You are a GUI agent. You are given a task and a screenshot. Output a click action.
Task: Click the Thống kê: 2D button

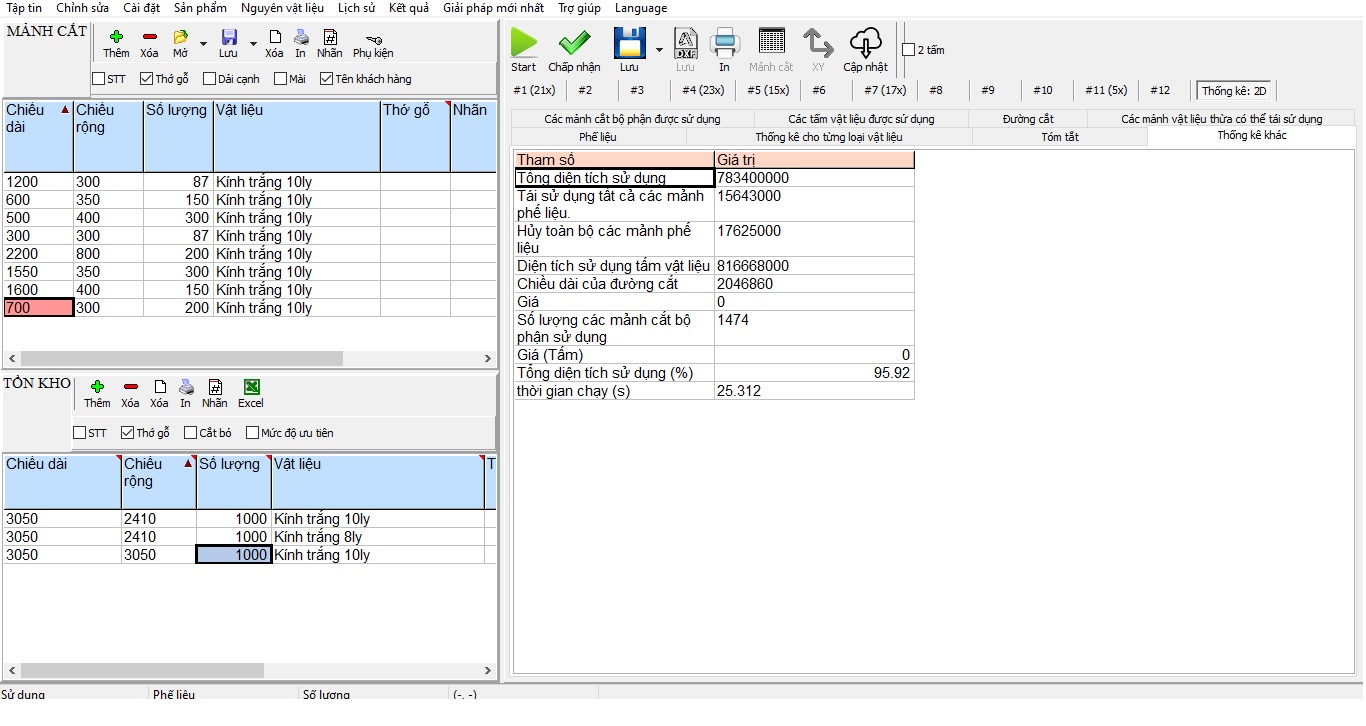pyautogui.click(x=1234, y=91)
